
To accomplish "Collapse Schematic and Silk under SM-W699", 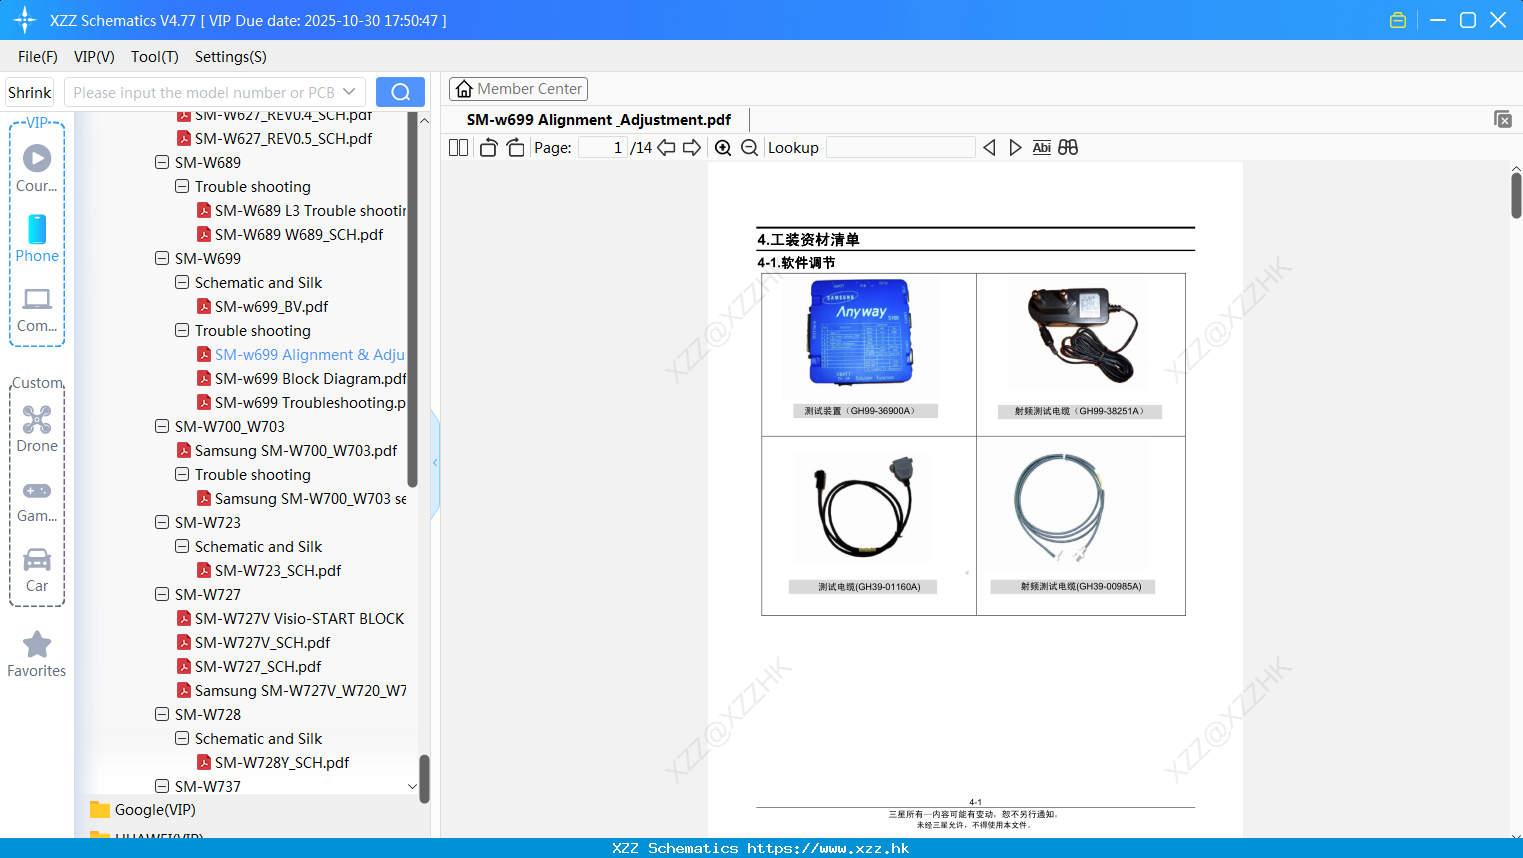I will [x=182, y=282].
